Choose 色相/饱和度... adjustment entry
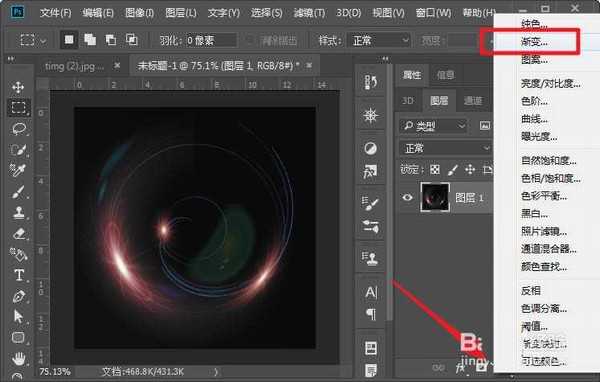Viewport: 600px width, 382px height. point(551,178)
